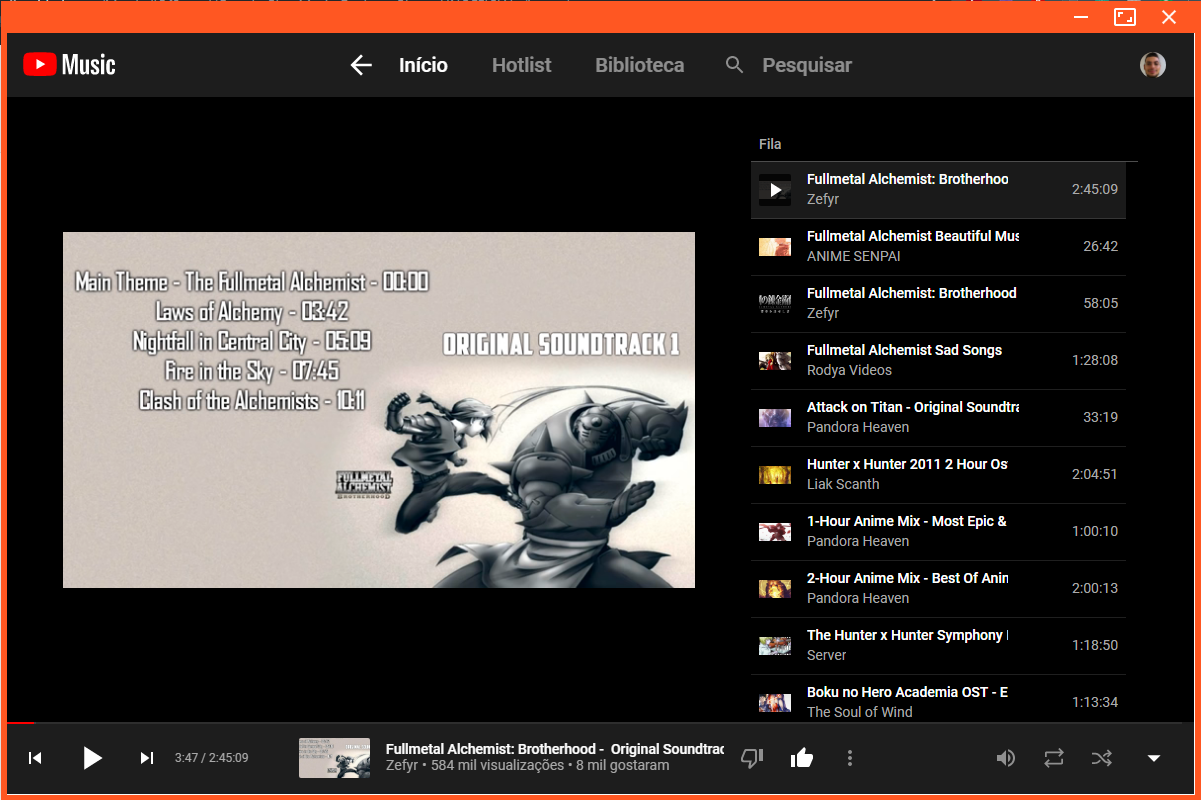Collapse the player page arrow
Screen dimensions: 1201x800
(x=1154, y=758)
